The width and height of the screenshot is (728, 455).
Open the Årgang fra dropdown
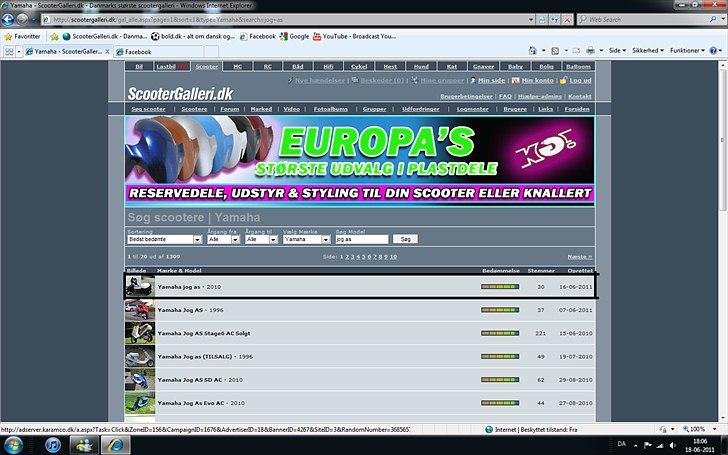coord(223,240)
